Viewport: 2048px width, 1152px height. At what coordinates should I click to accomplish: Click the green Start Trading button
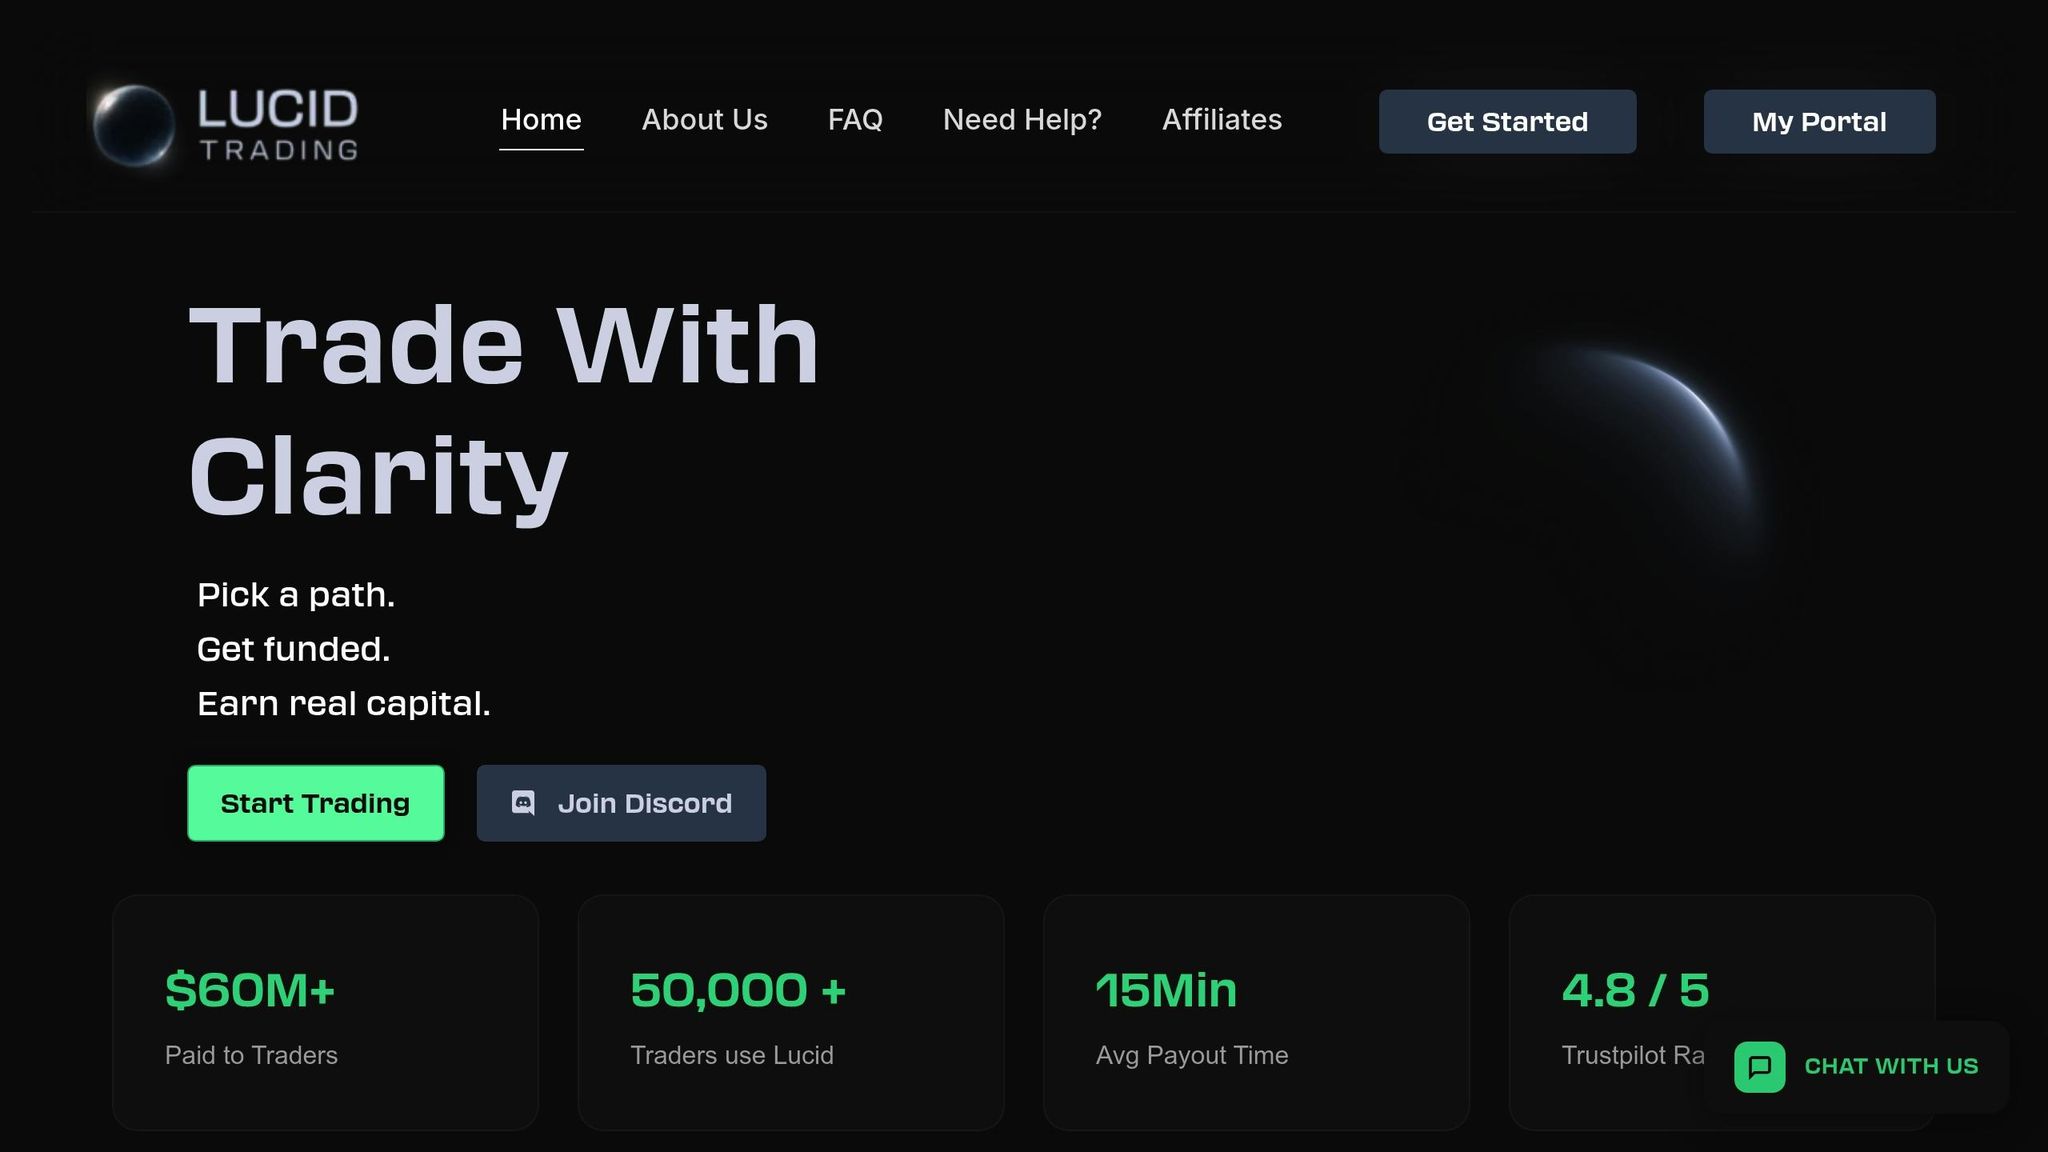coord(315,803)
